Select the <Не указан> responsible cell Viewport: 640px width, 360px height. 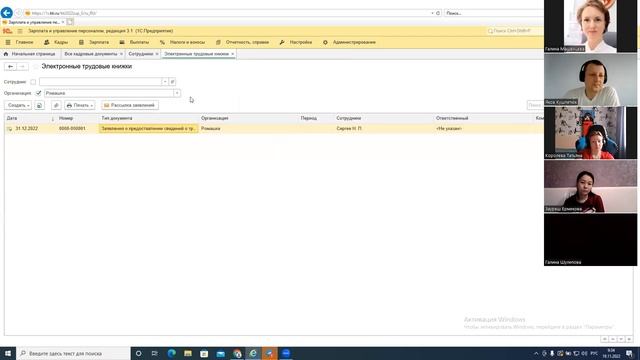pyautogui.click(x=449, y=129)
